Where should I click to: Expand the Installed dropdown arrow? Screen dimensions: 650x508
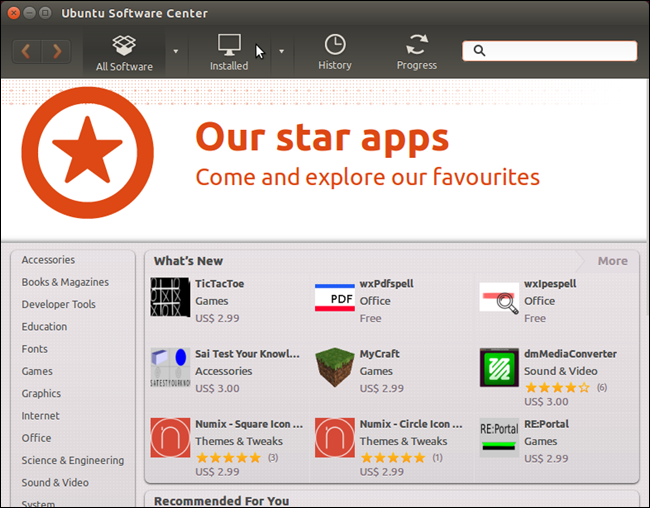[x=281, y=51]
